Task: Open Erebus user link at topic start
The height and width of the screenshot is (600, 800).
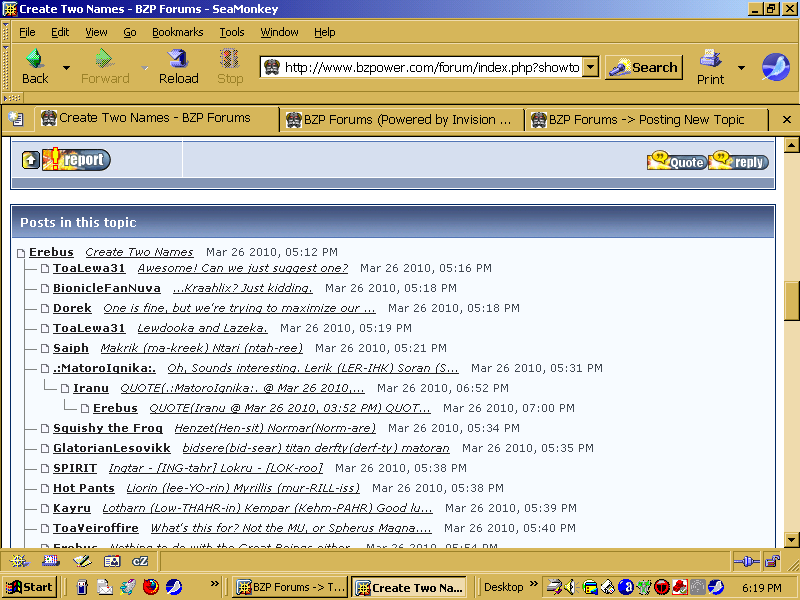Action: pyautogui.click(x=51, y=252)
